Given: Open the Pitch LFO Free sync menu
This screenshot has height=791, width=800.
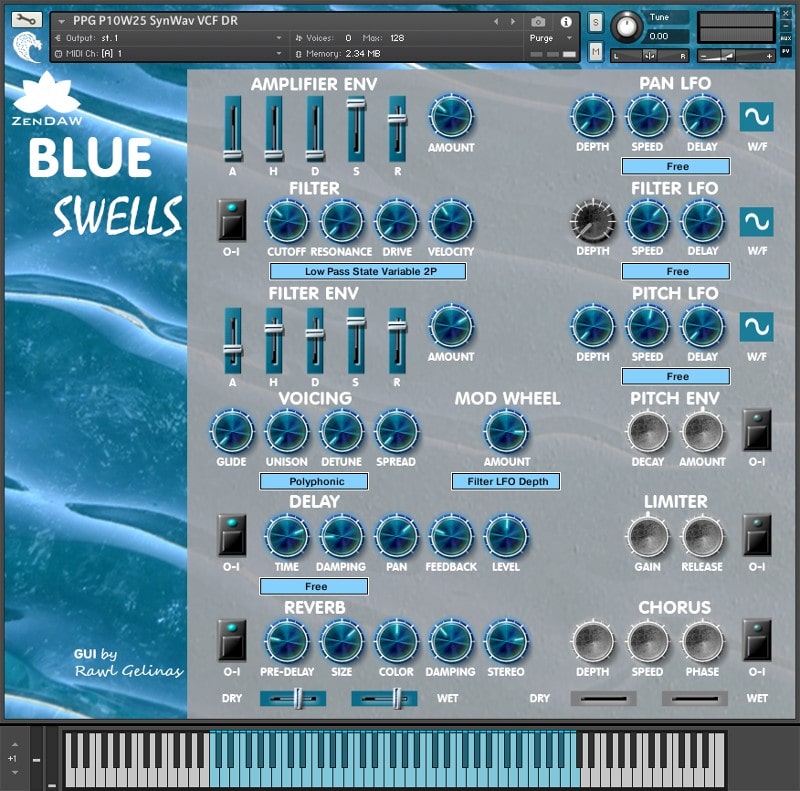Looking at the screenshot, I should (676, 377).
